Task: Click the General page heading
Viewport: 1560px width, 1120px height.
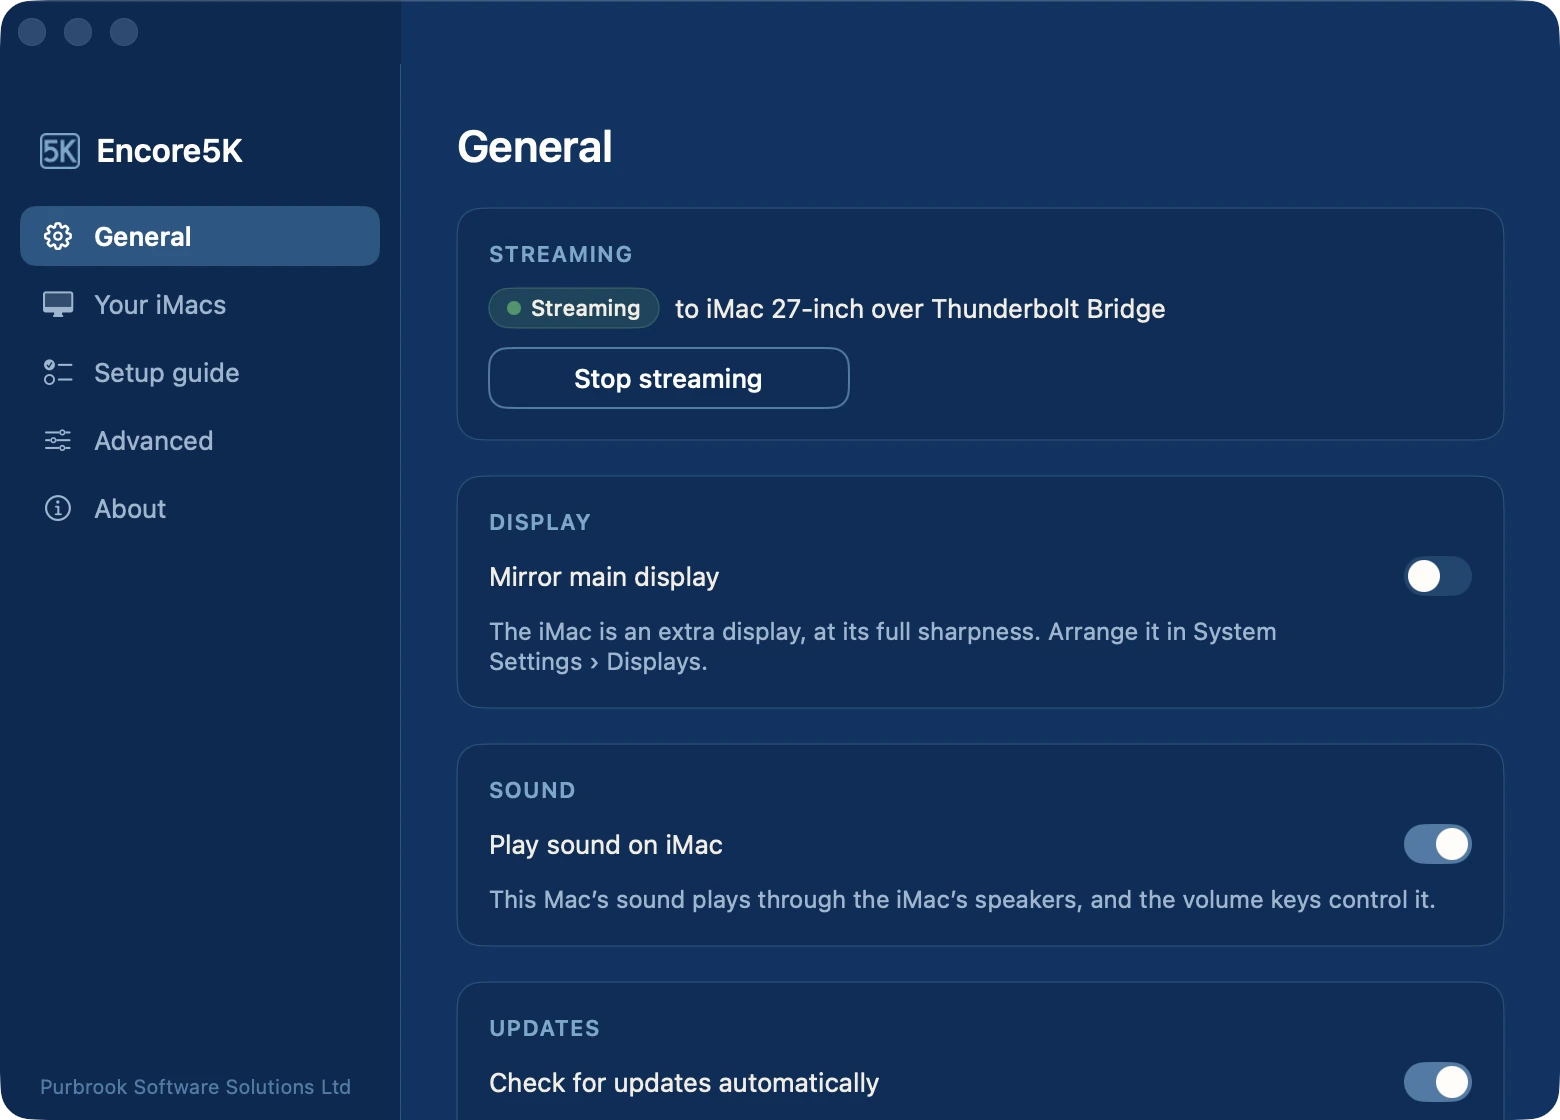Action: (535, 147)
